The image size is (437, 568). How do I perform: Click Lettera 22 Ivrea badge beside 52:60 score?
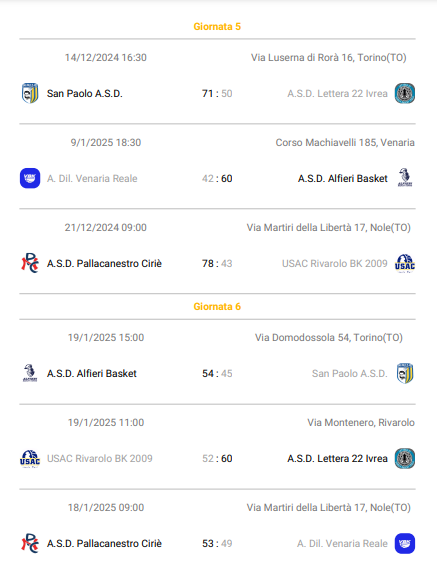coord(405,458)
